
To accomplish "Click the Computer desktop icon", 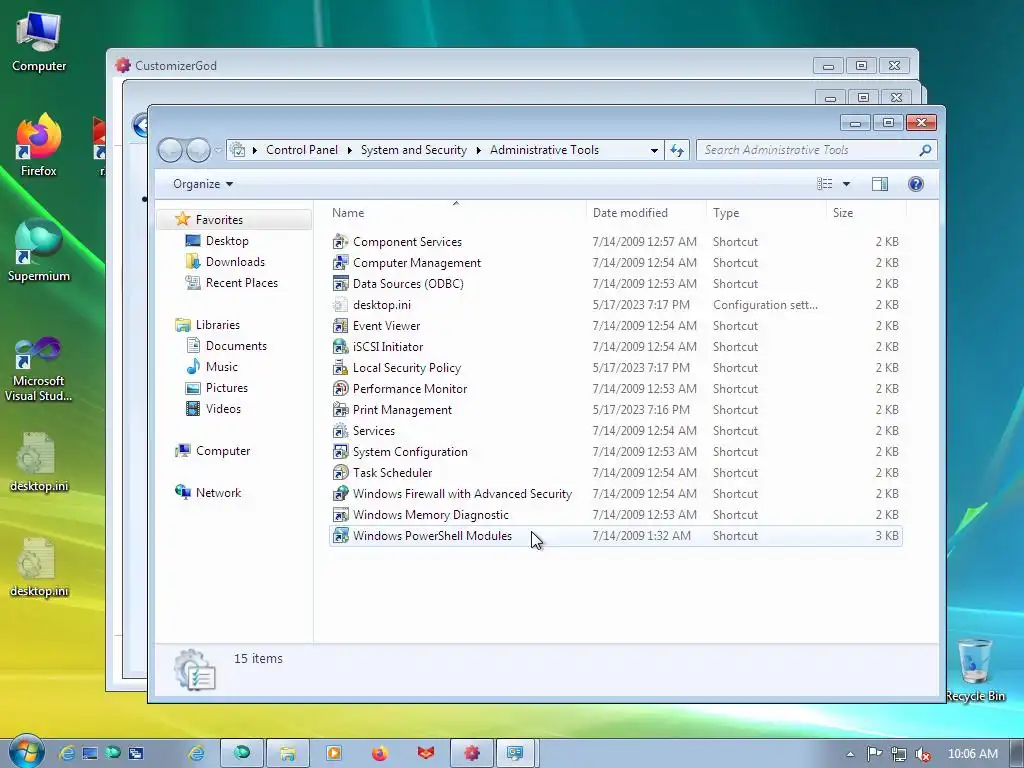I will point(39,42).
